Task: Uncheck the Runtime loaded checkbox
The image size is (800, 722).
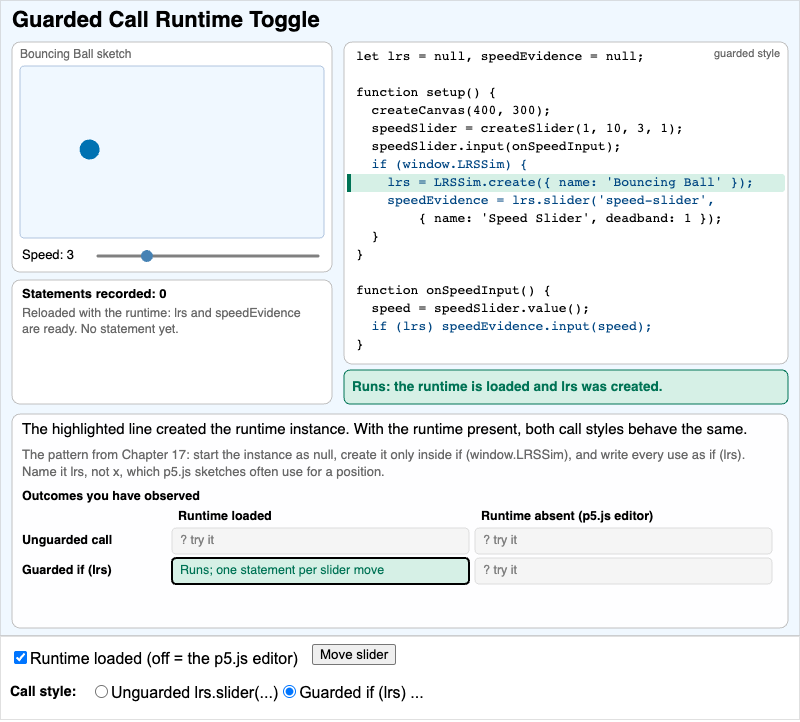Action: [20, 657]
